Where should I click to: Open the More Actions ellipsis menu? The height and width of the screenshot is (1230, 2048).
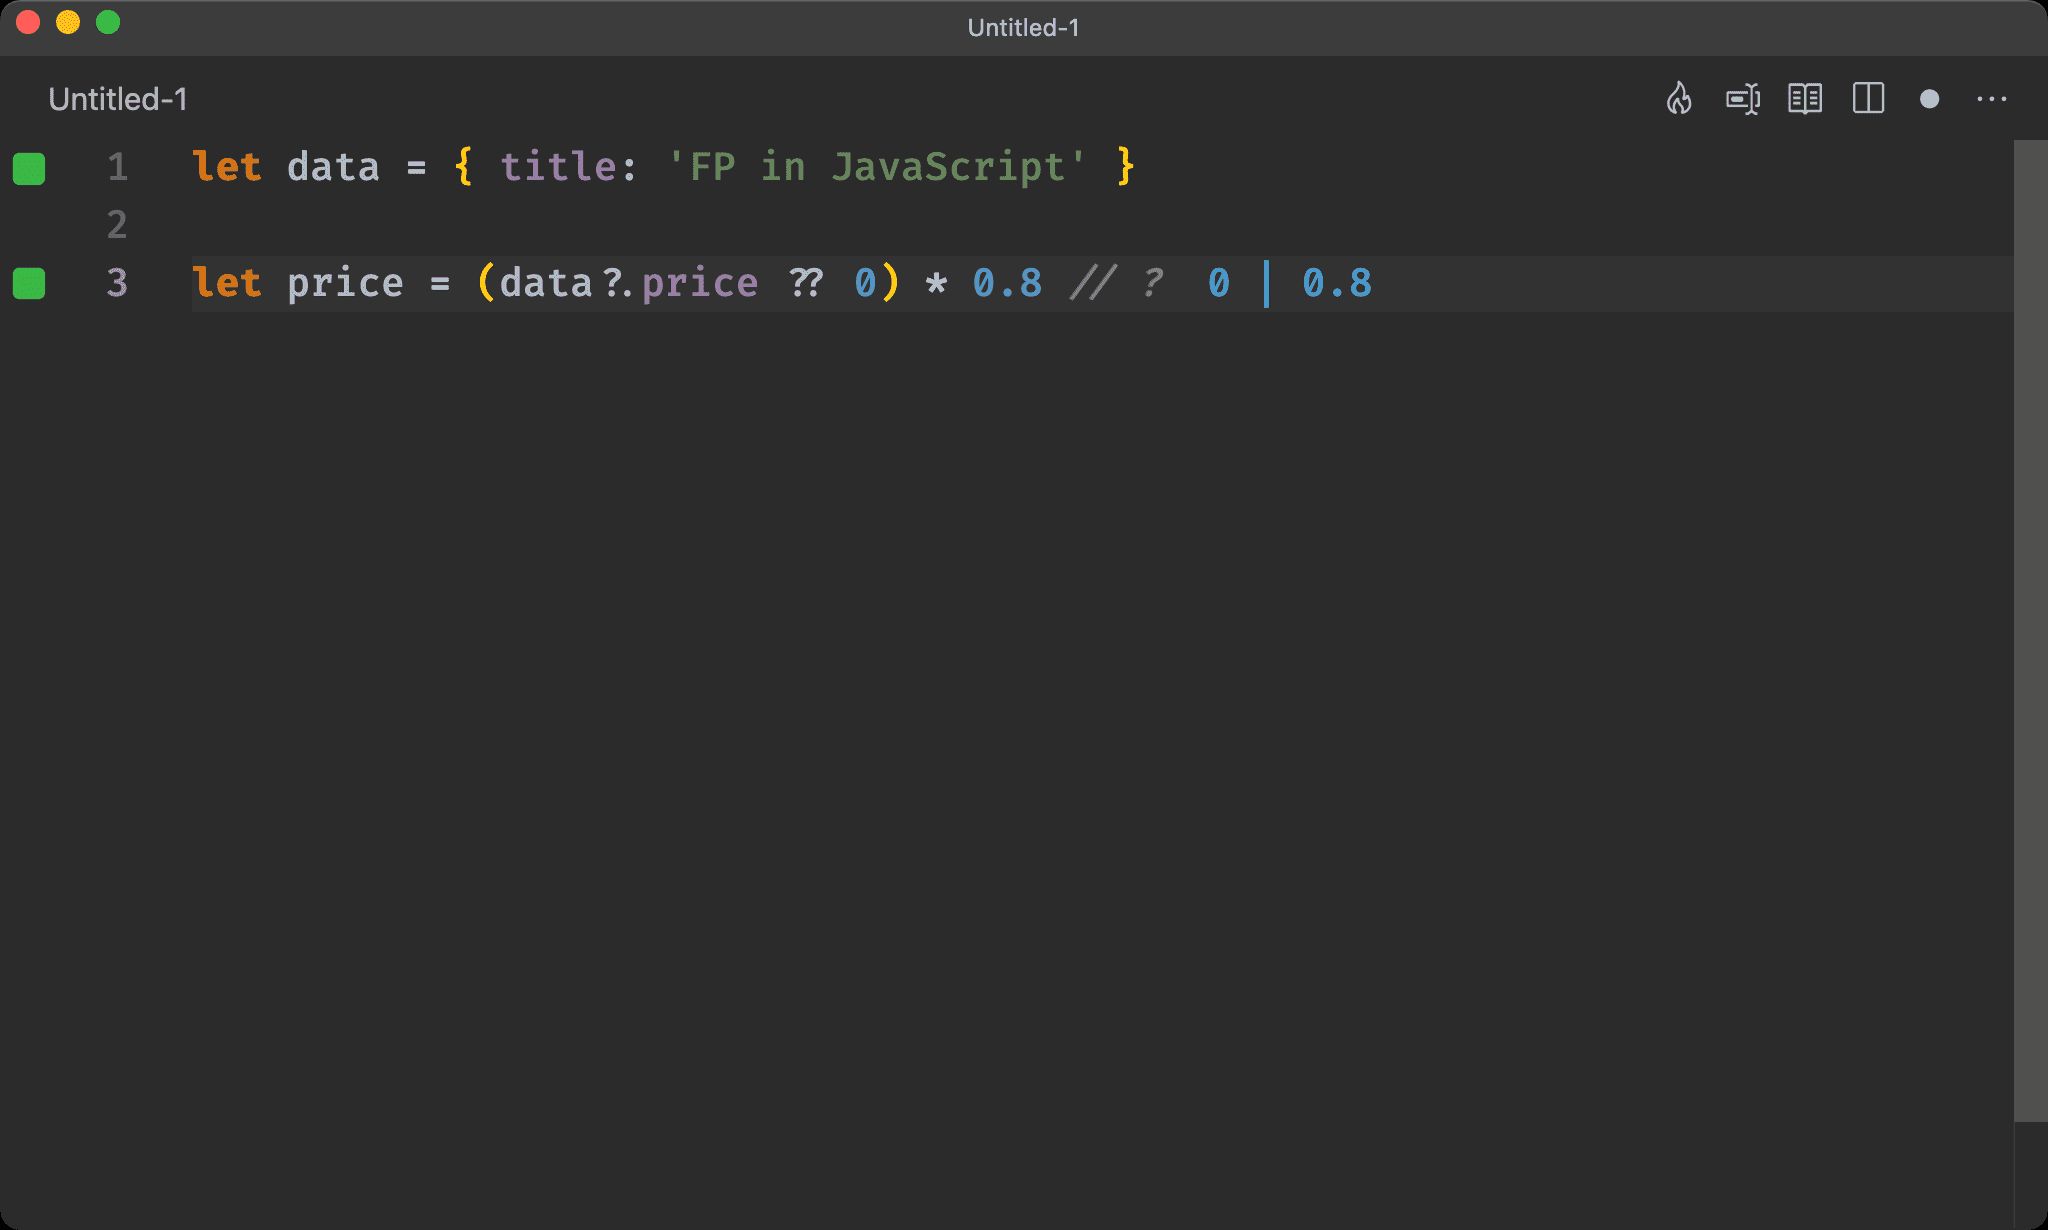click(1991, 99)
